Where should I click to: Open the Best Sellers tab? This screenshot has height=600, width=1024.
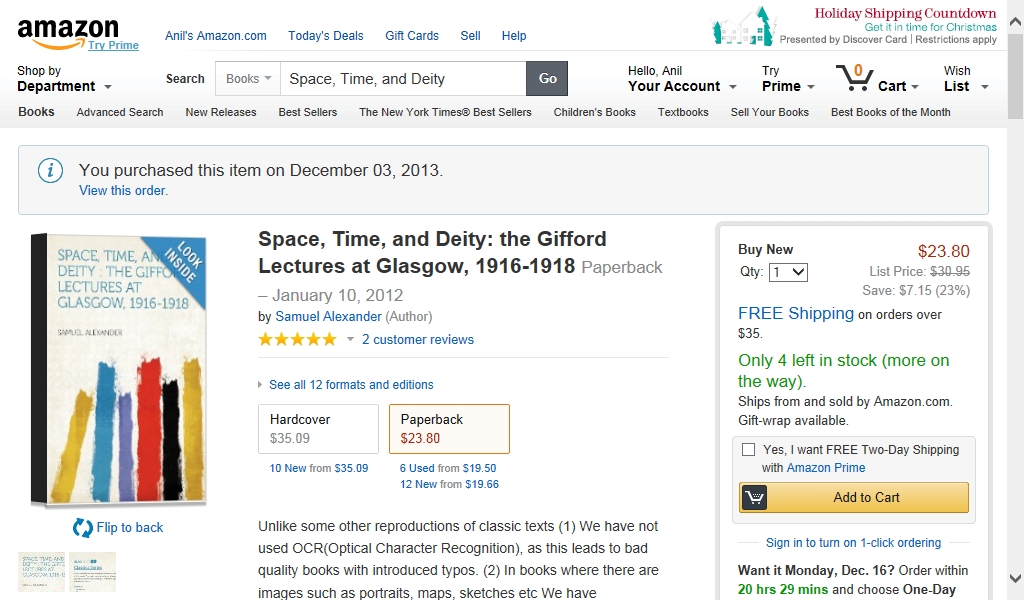tap(308, 112)
